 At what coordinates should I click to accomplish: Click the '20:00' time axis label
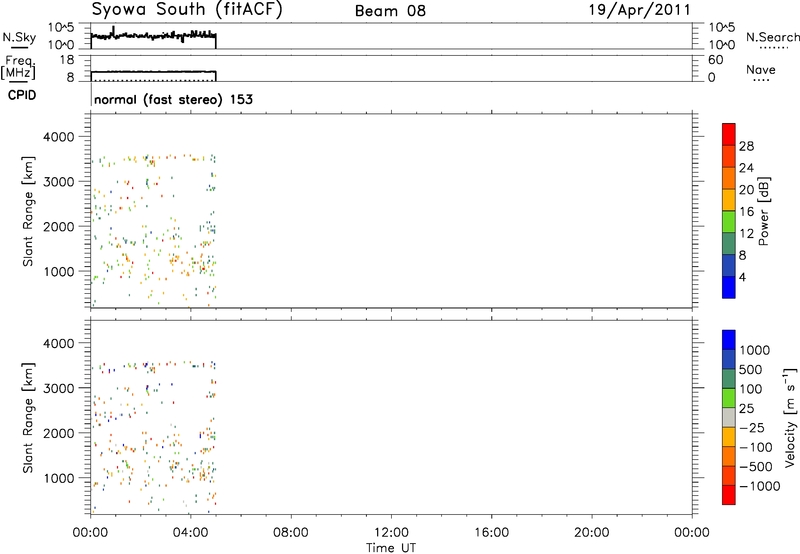coord(591,533)
